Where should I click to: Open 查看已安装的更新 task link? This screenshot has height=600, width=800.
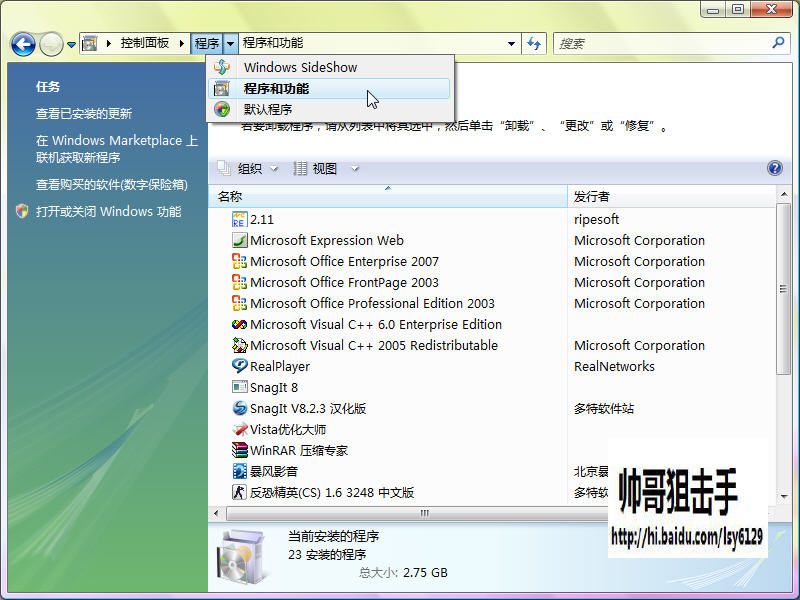pos(84,113)
